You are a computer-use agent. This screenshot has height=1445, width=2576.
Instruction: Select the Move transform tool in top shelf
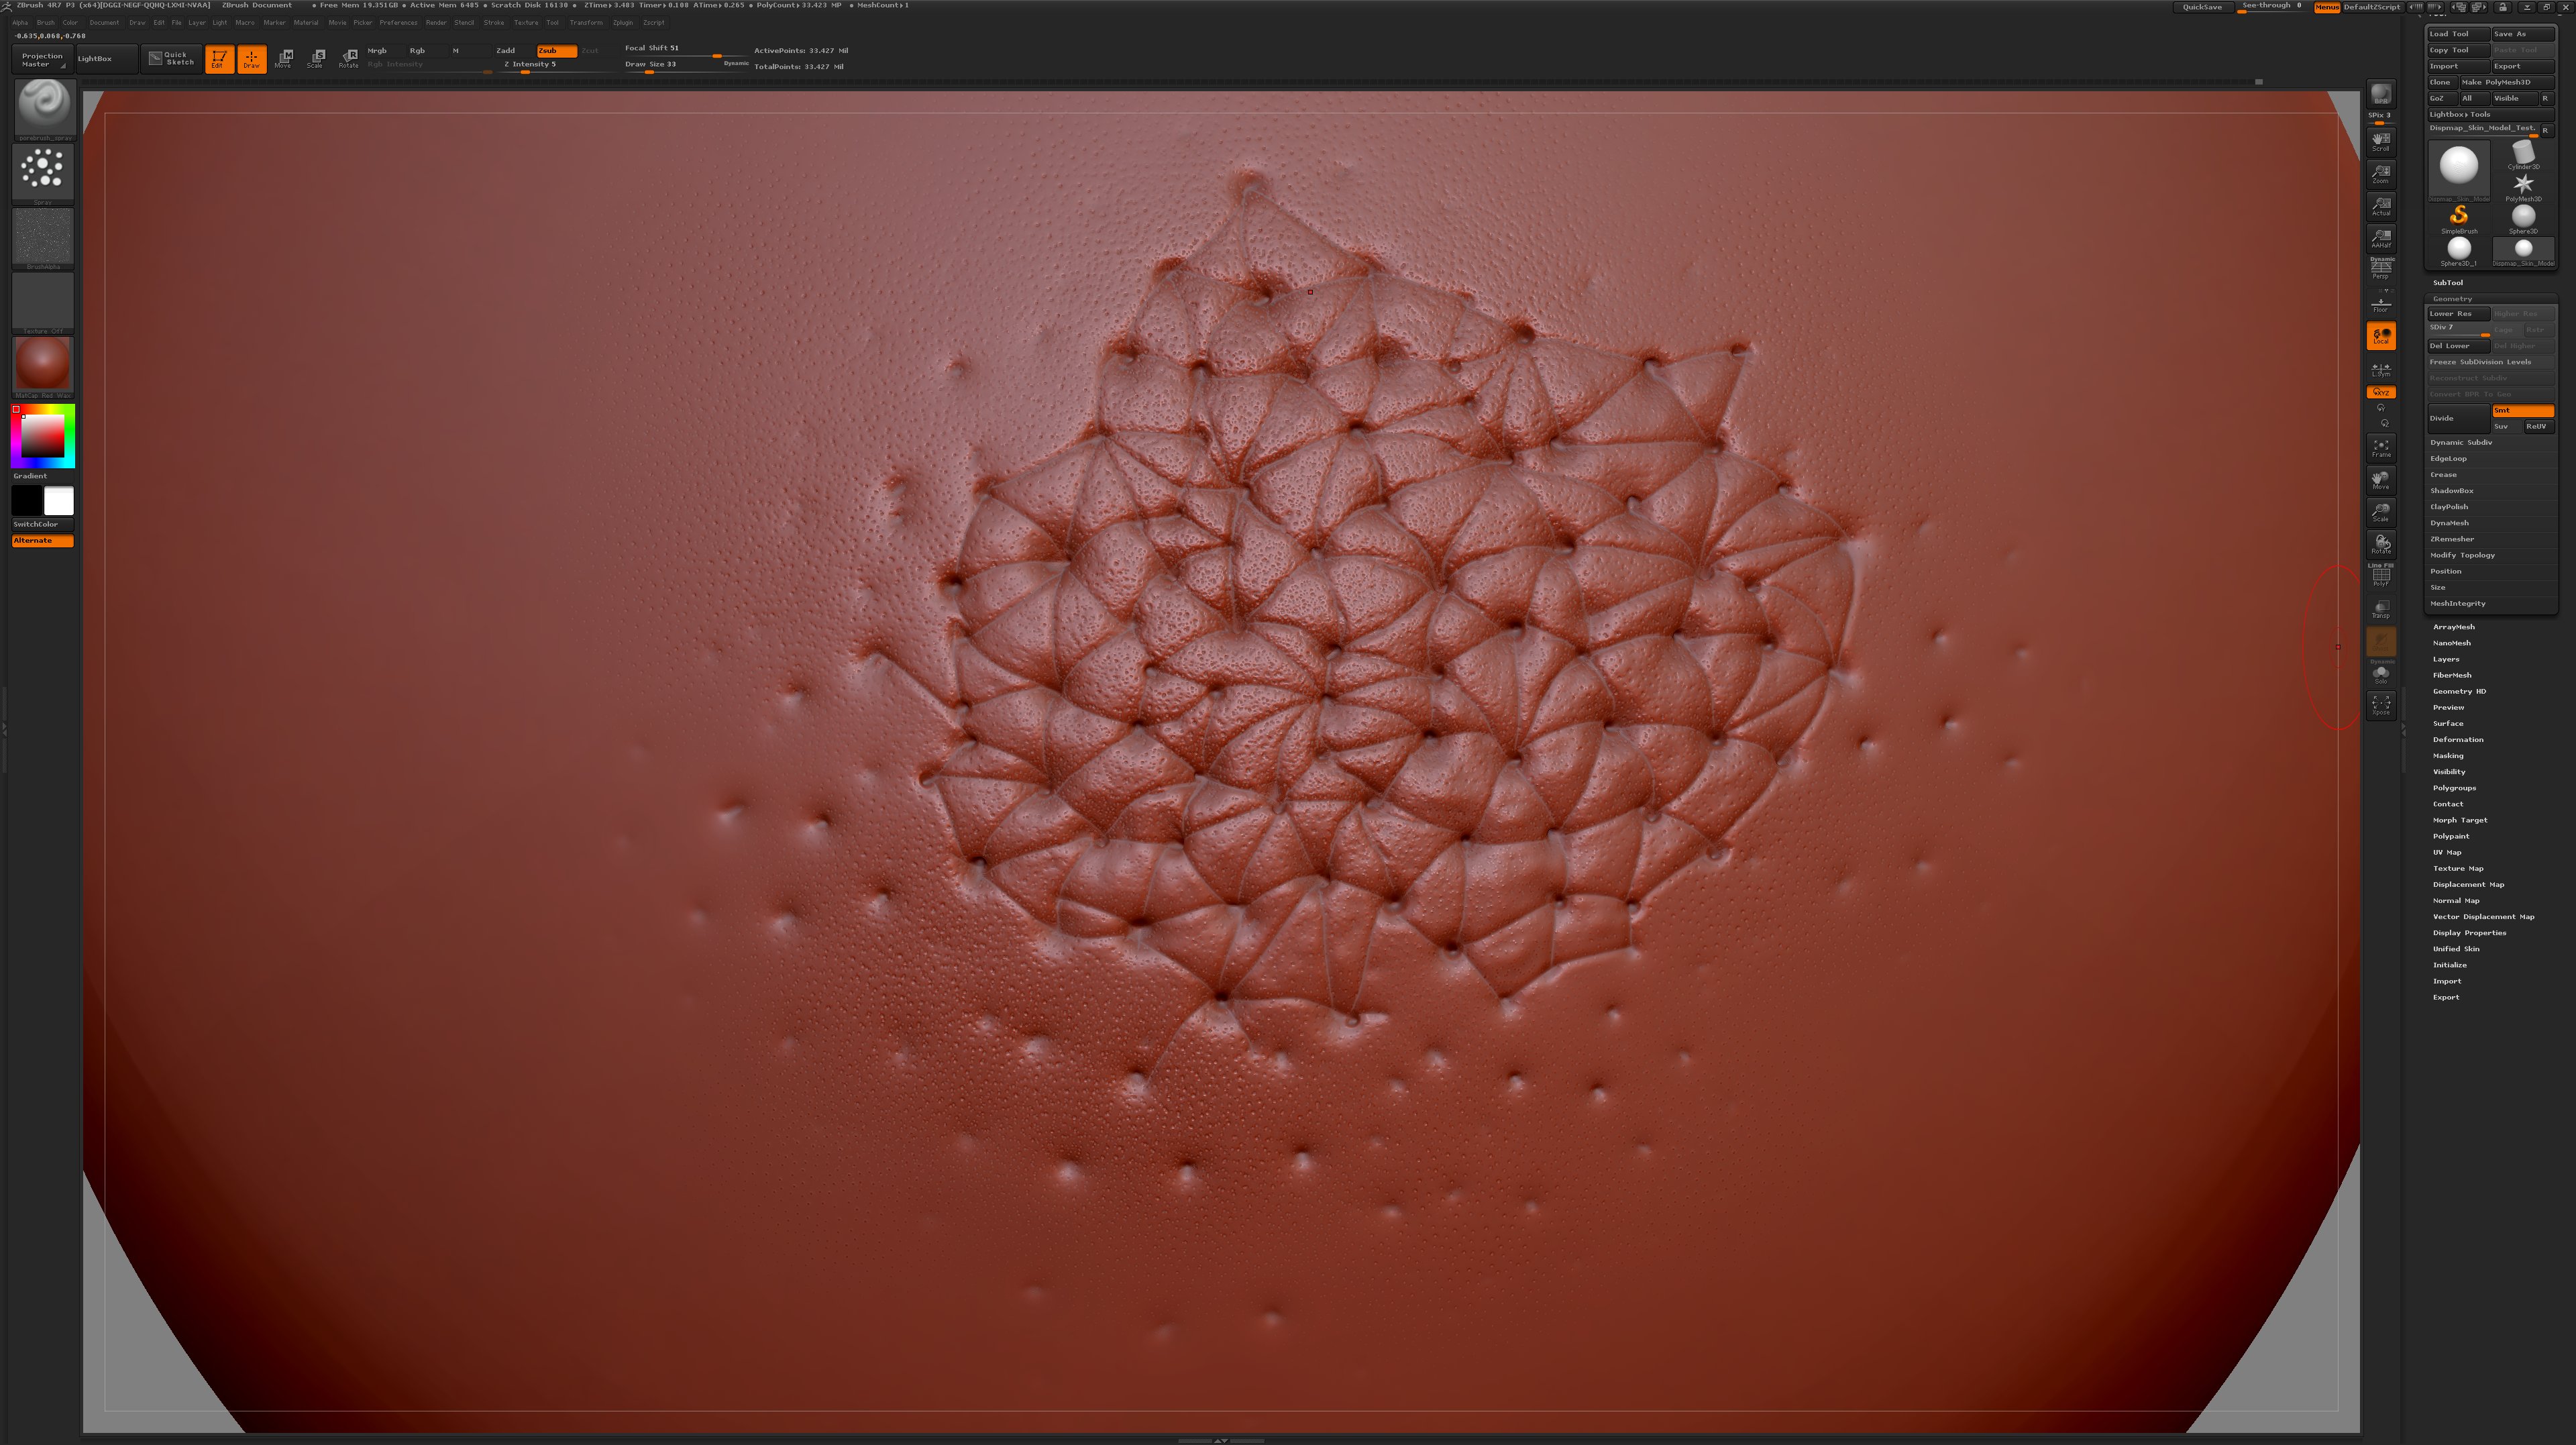tap(284, 58)
